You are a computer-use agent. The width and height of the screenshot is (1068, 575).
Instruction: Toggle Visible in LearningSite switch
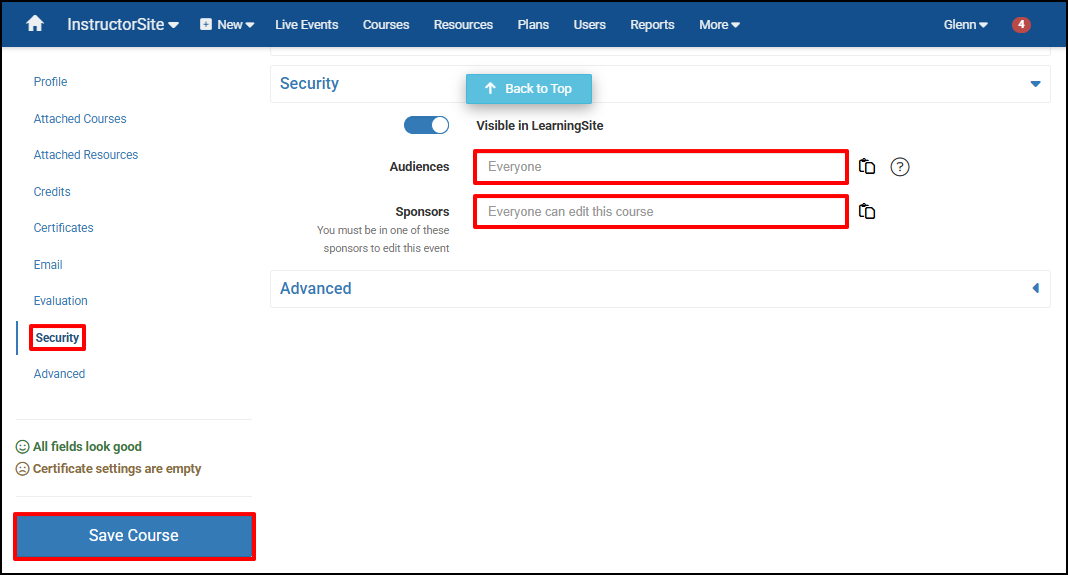[x=426, y=125]
